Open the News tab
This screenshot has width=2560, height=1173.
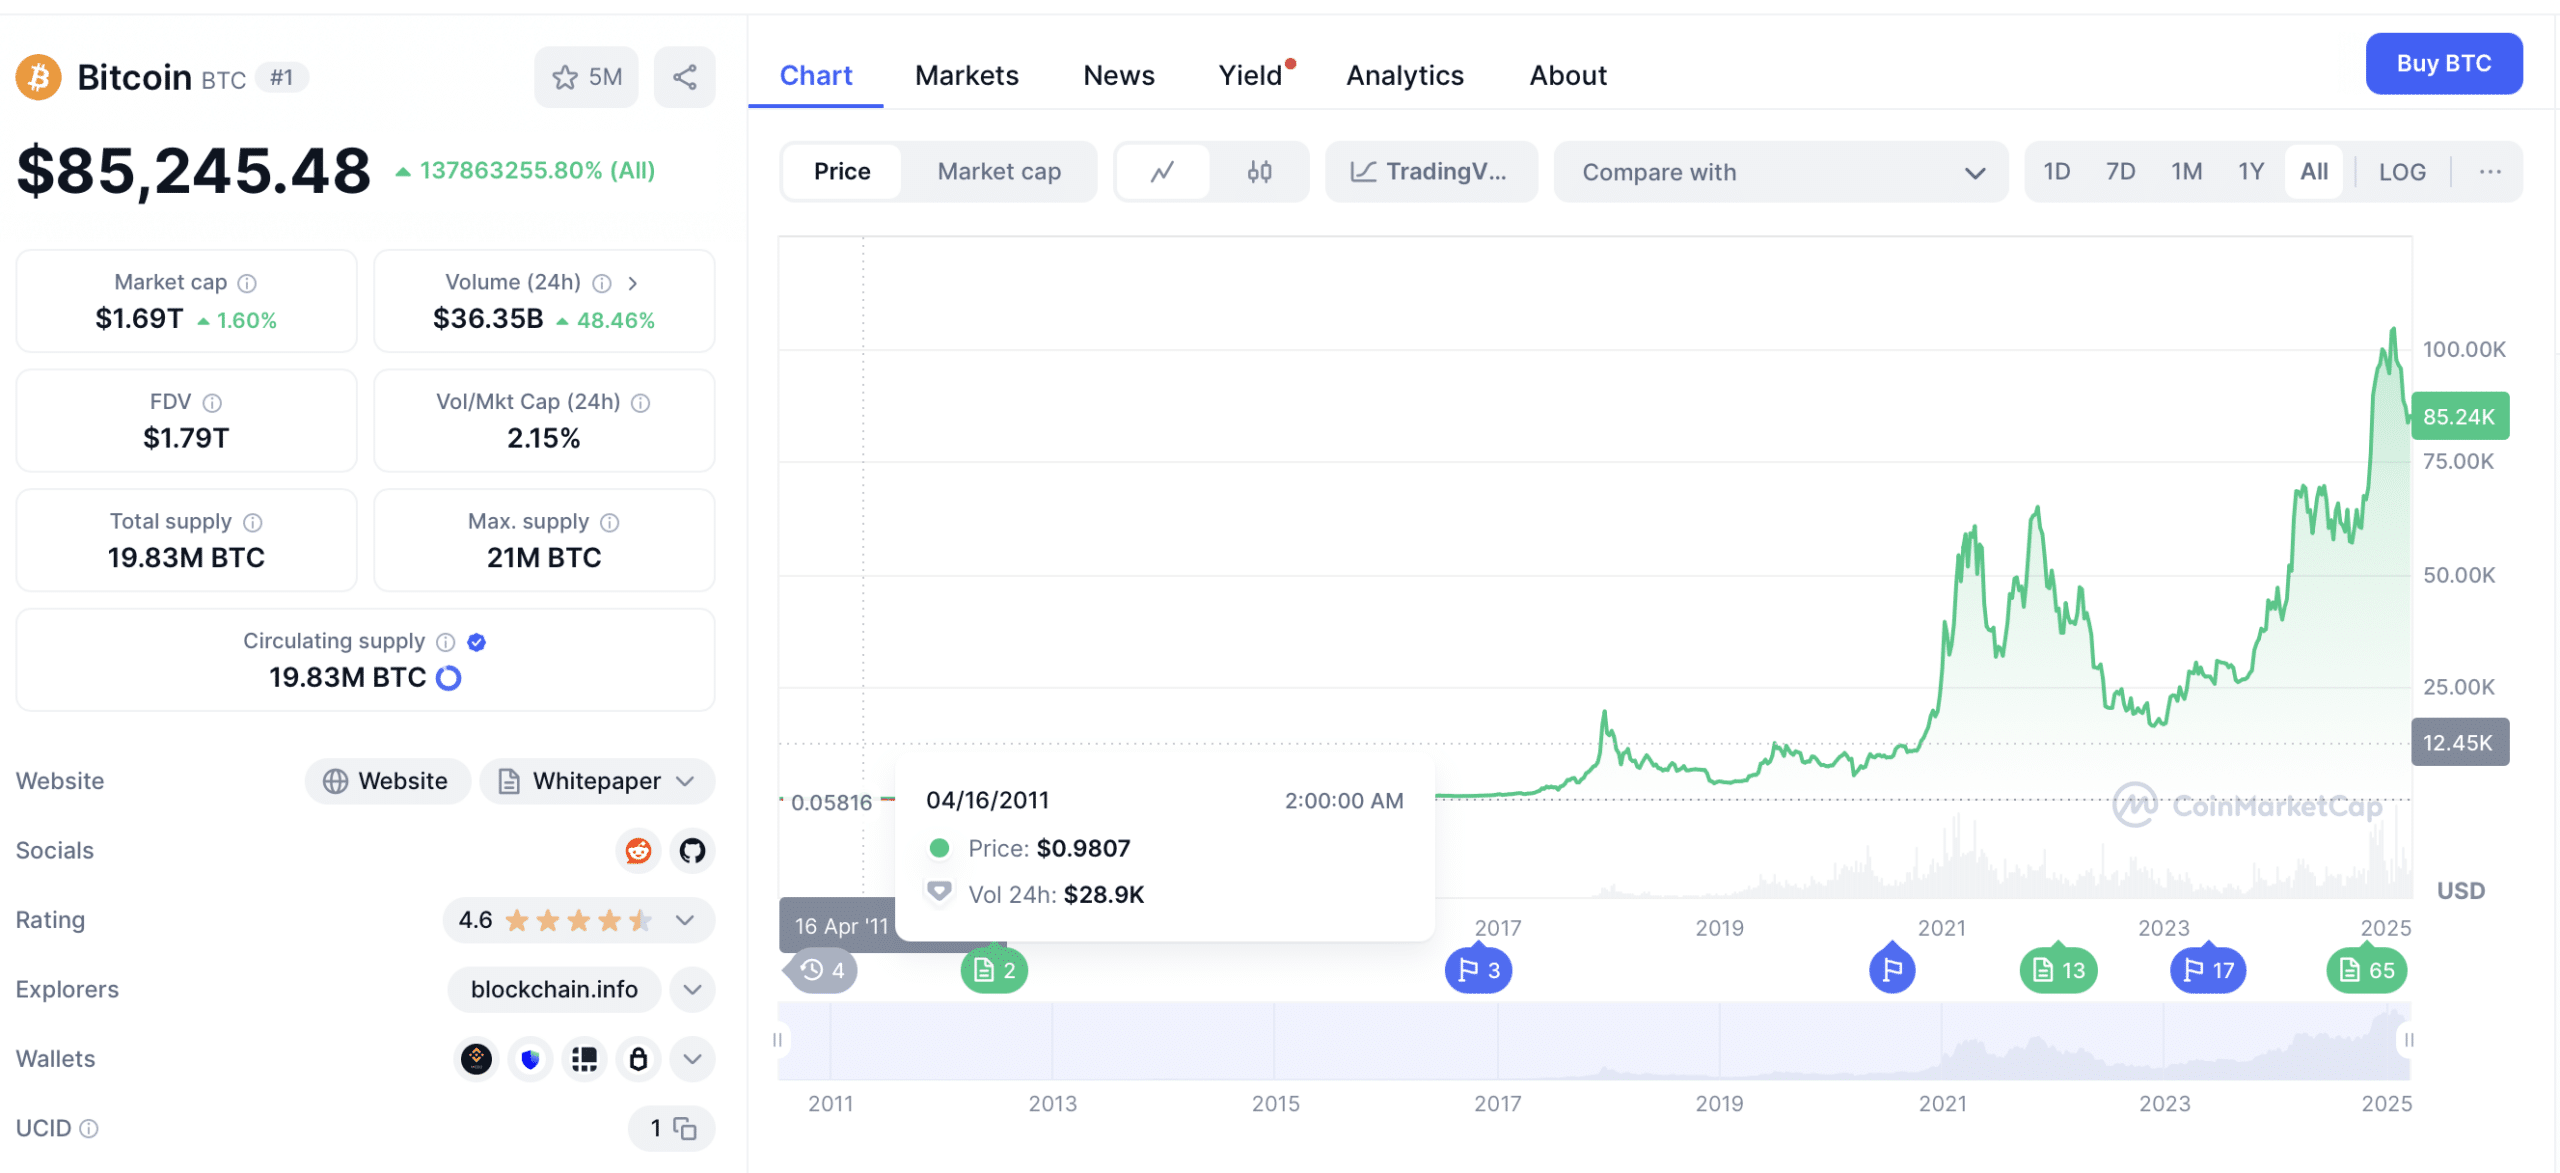point(1118,76)
